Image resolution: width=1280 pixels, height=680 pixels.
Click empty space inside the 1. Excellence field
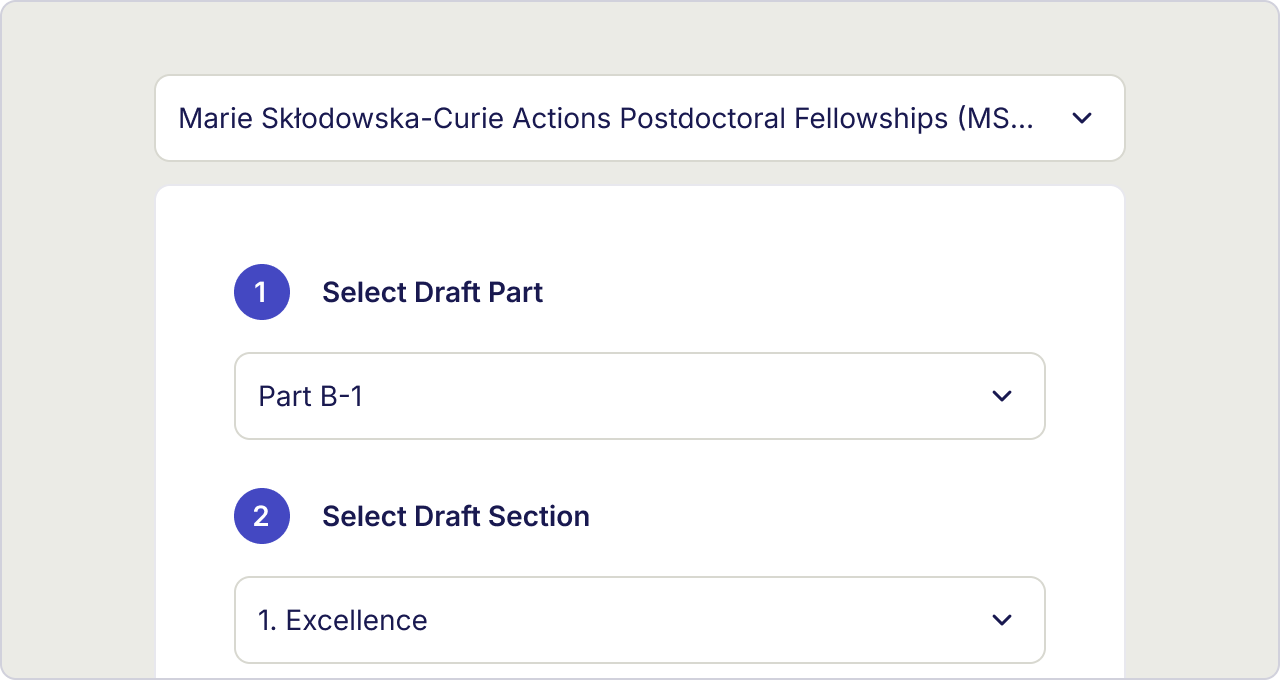(700, 620)
